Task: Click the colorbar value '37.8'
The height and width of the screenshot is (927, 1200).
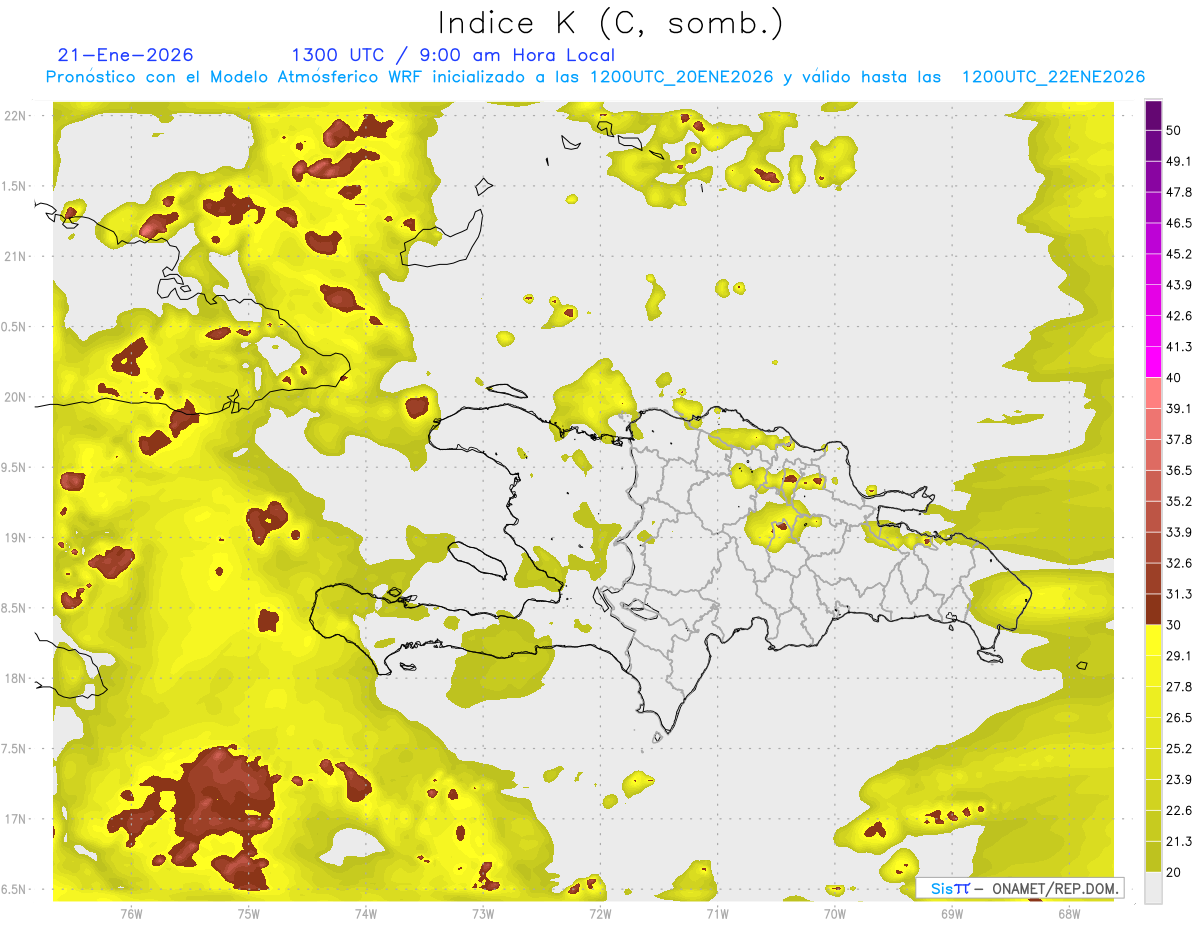Action: click(1179, 439)
